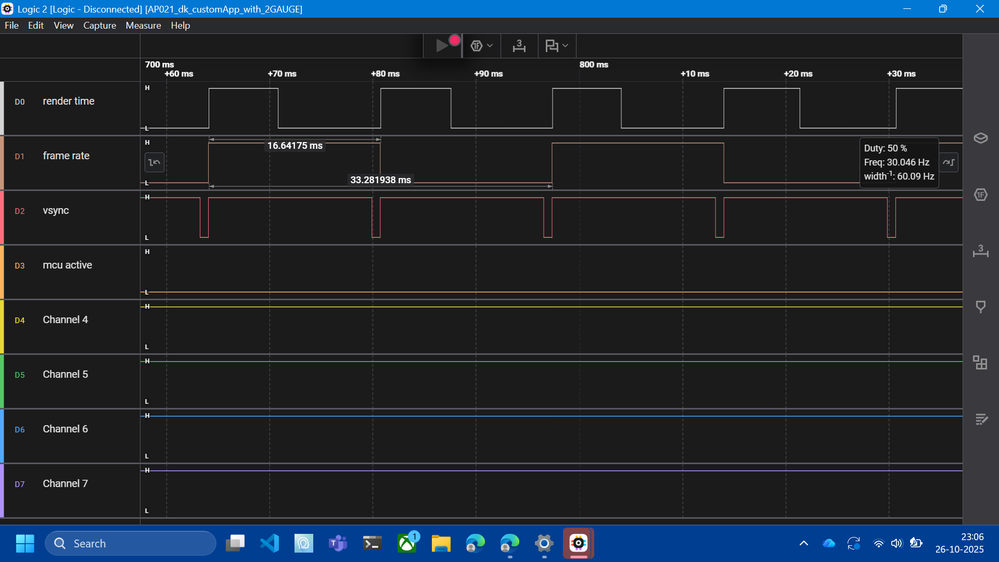This screenshot has height=562, width=999.
Task: Click the 700 ms timeline marker
Action: coord(159,65)
